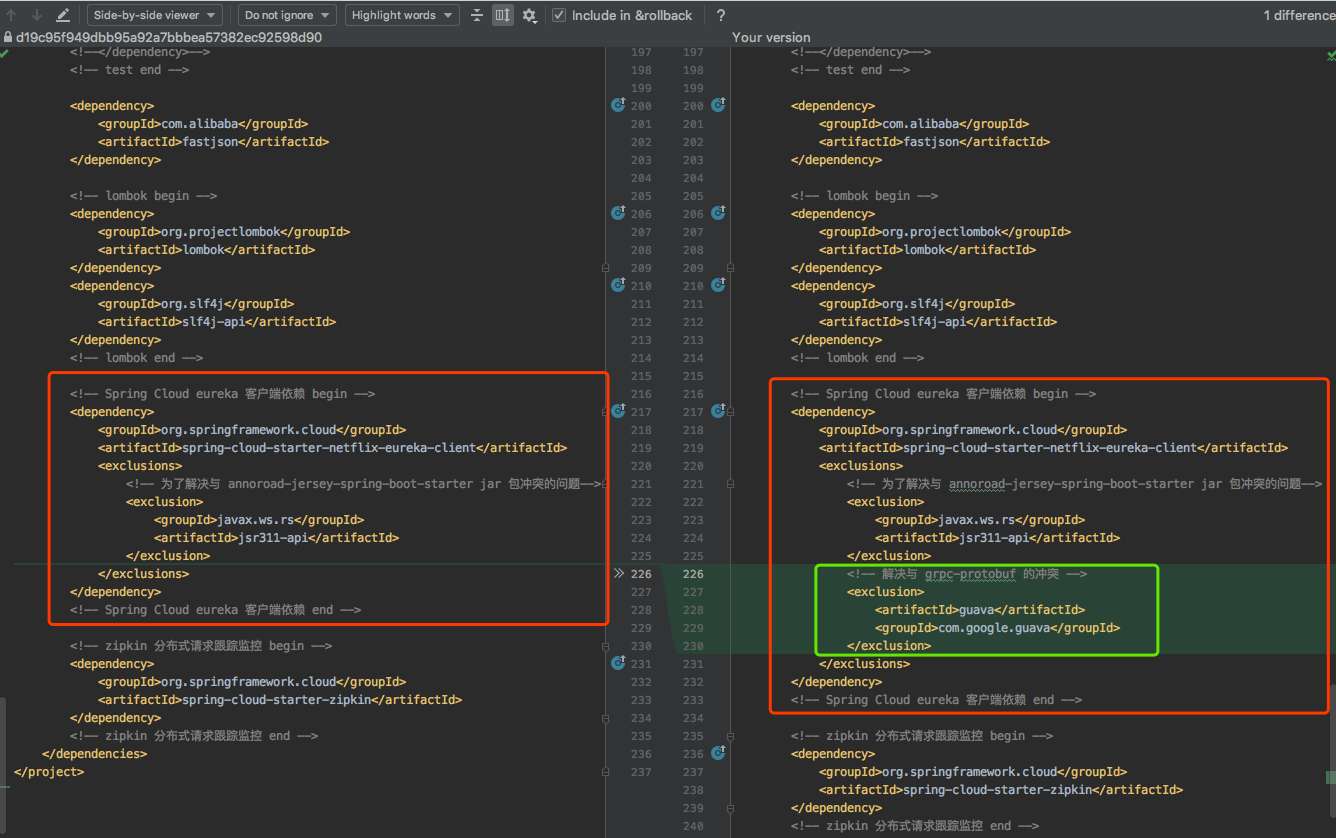Toggle Include in rollback checkbox
Screen dimensions: 1336x838
559,15
